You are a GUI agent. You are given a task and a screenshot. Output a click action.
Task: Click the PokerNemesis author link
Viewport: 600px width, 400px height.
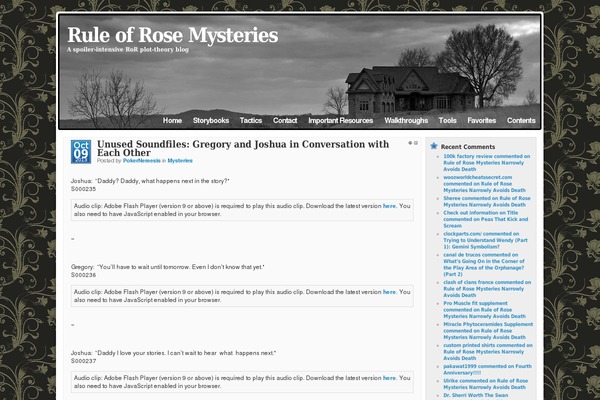142,160
